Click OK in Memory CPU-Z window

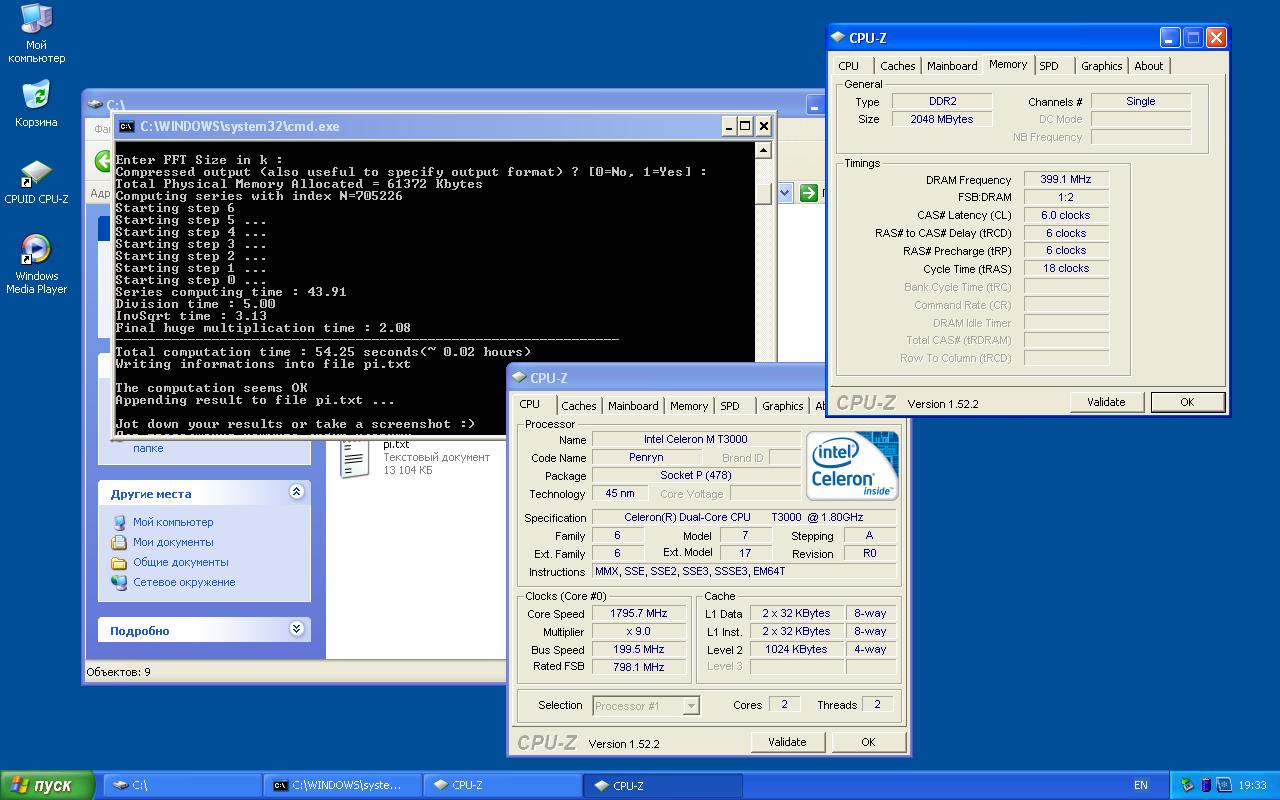point(1187,402)
